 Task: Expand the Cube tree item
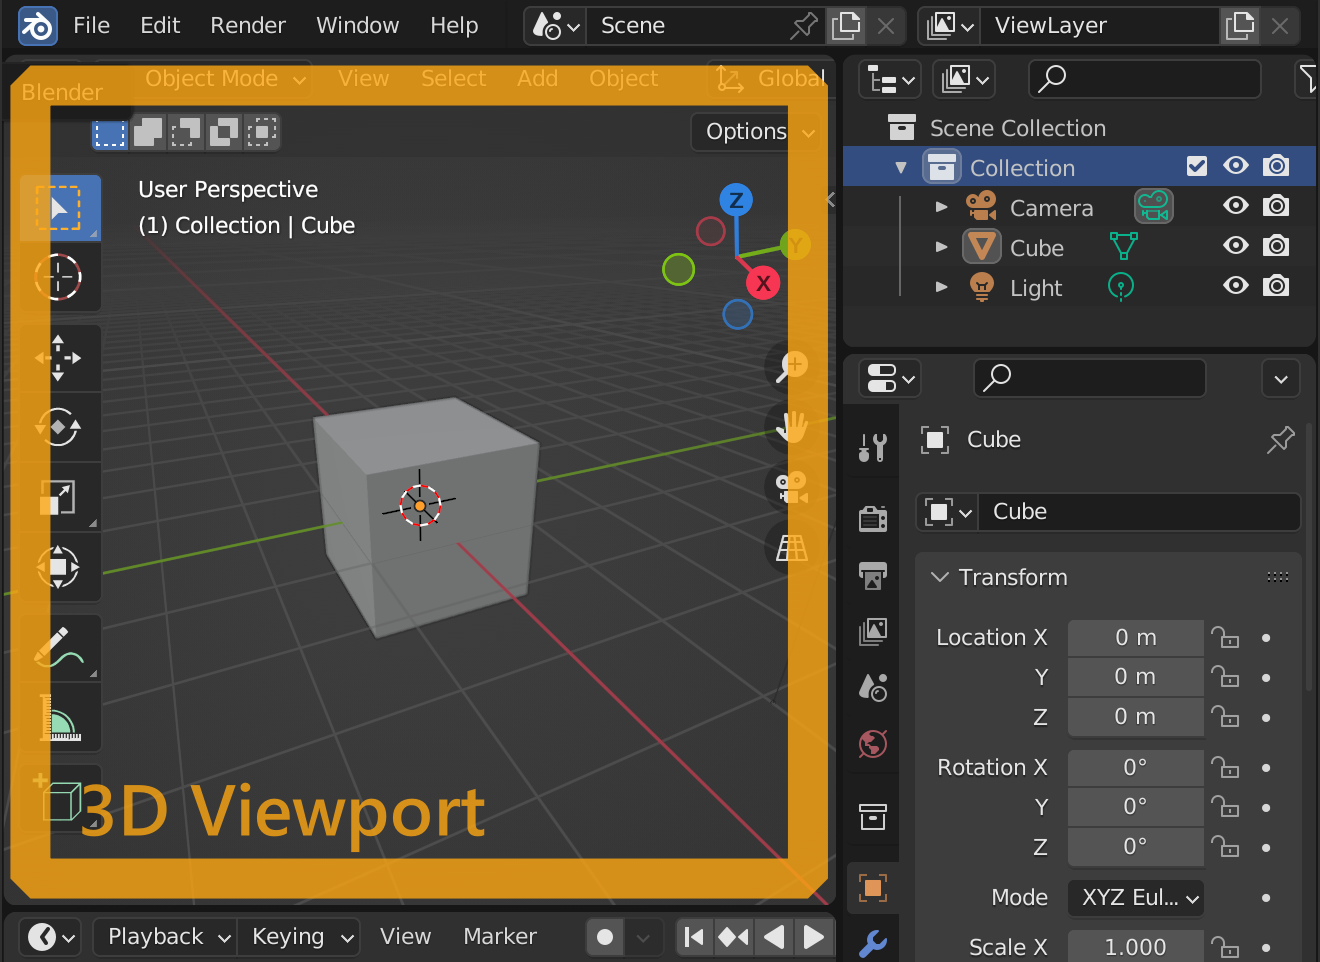tap(941, 247)
